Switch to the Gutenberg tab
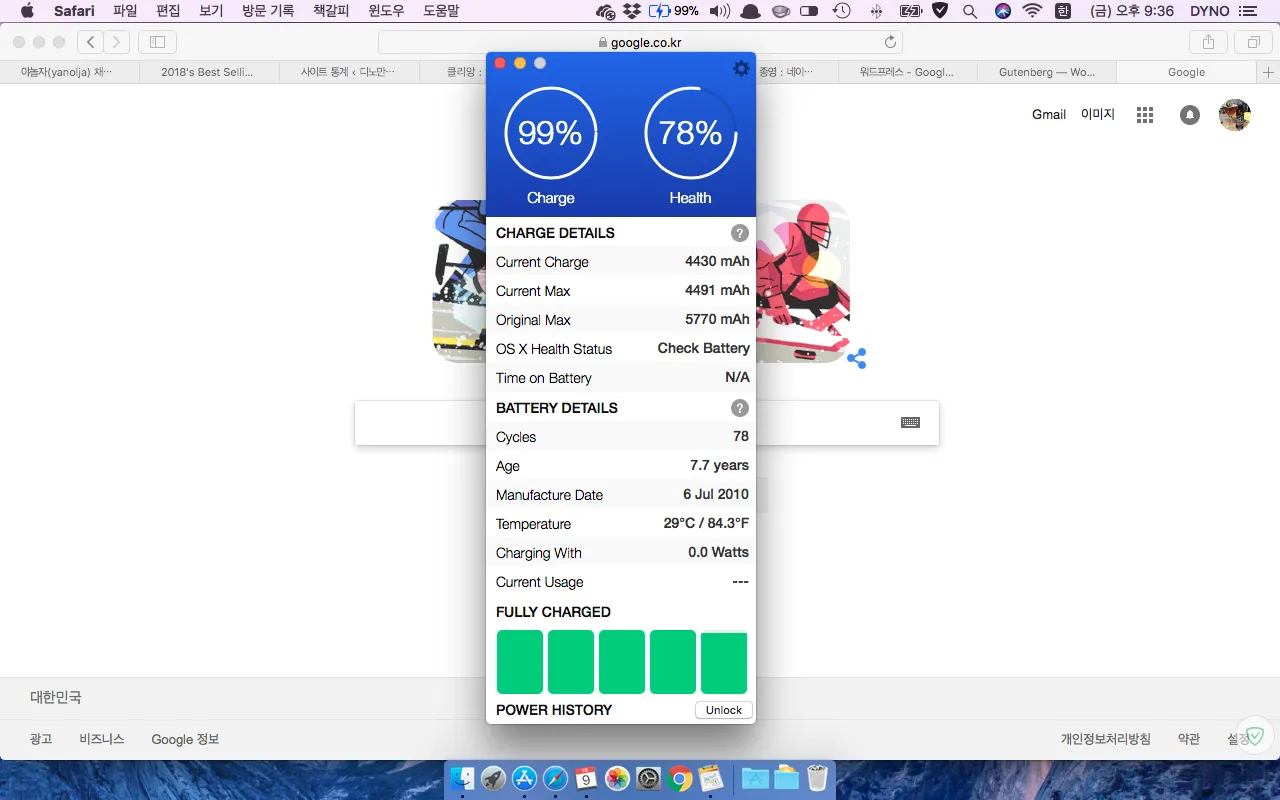 (x=1047, y=72)
